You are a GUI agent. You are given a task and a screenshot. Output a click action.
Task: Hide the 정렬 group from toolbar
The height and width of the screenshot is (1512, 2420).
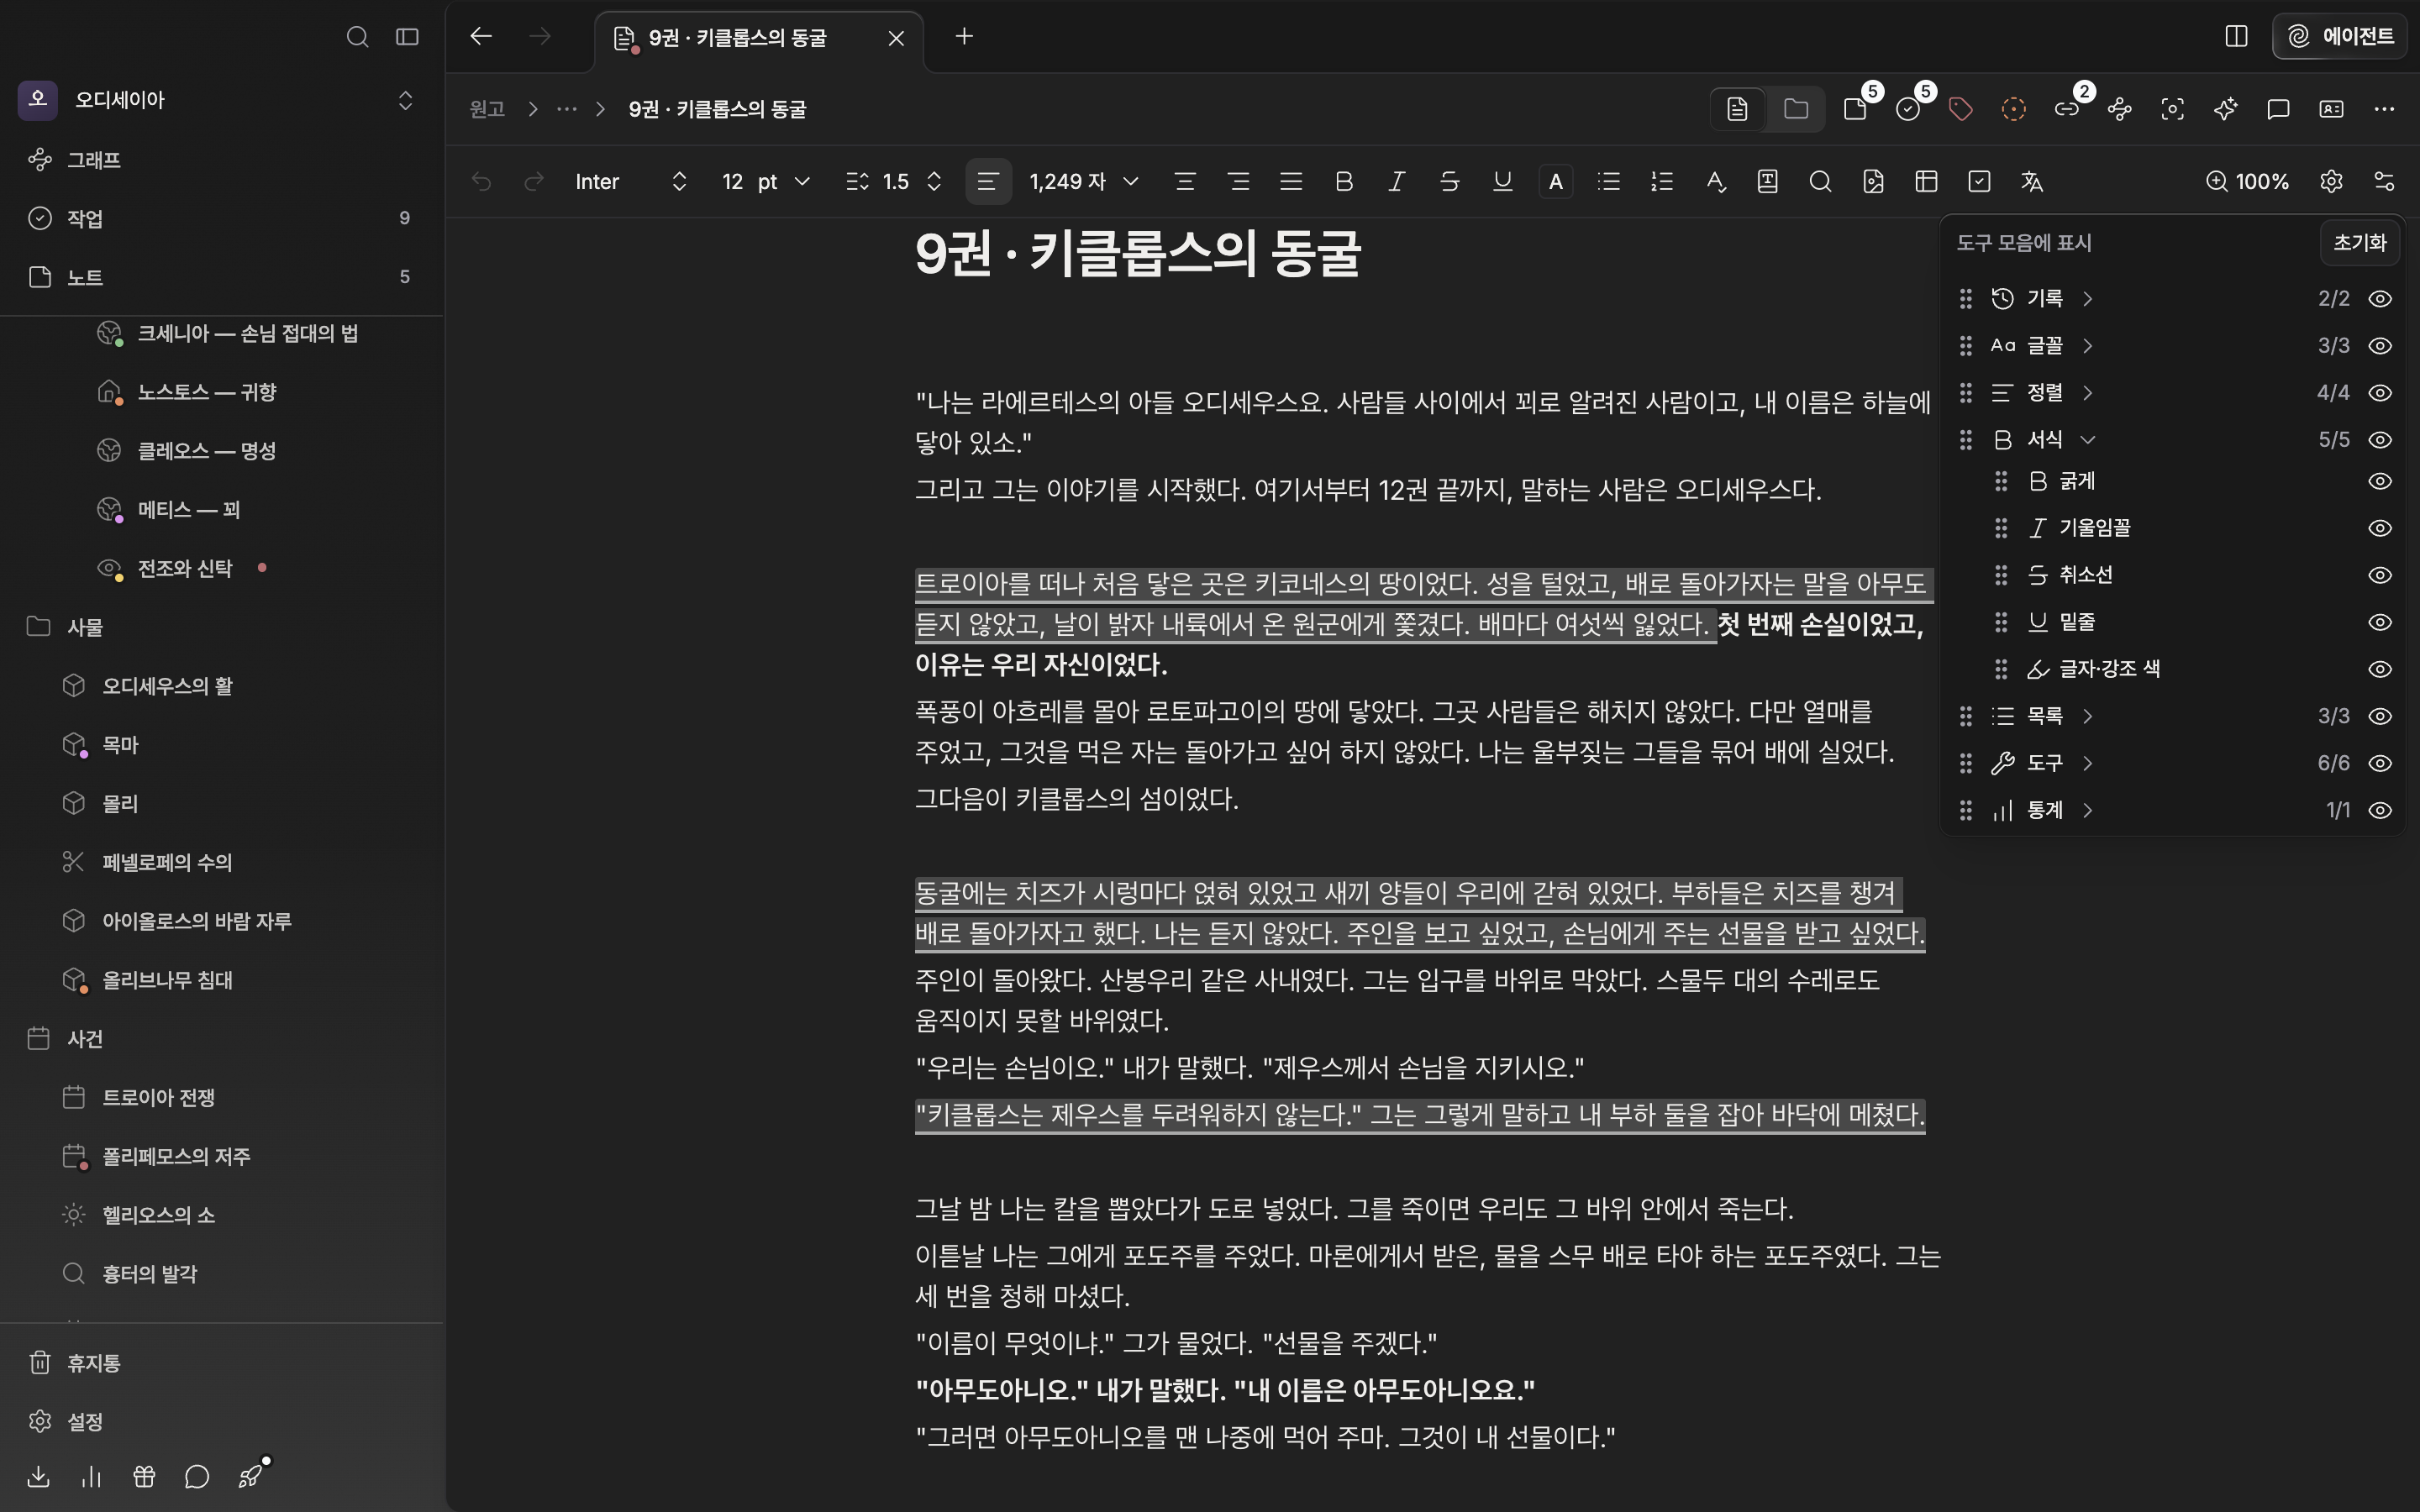[2380, 393]
